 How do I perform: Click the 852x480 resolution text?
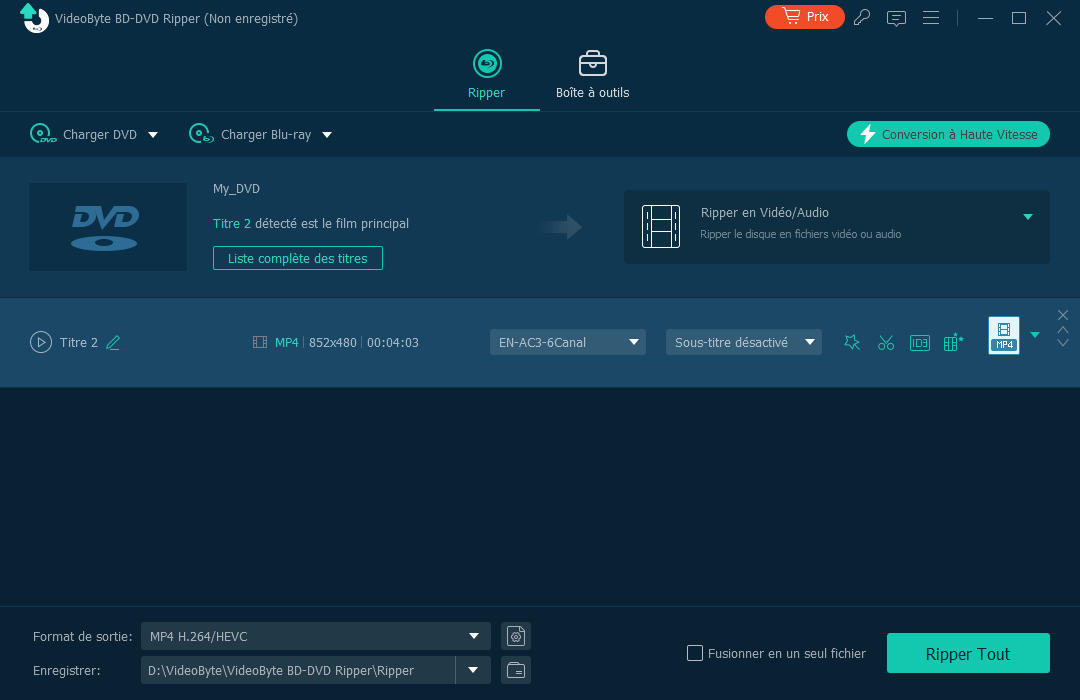pyautogui.click(x=333, y=342)
